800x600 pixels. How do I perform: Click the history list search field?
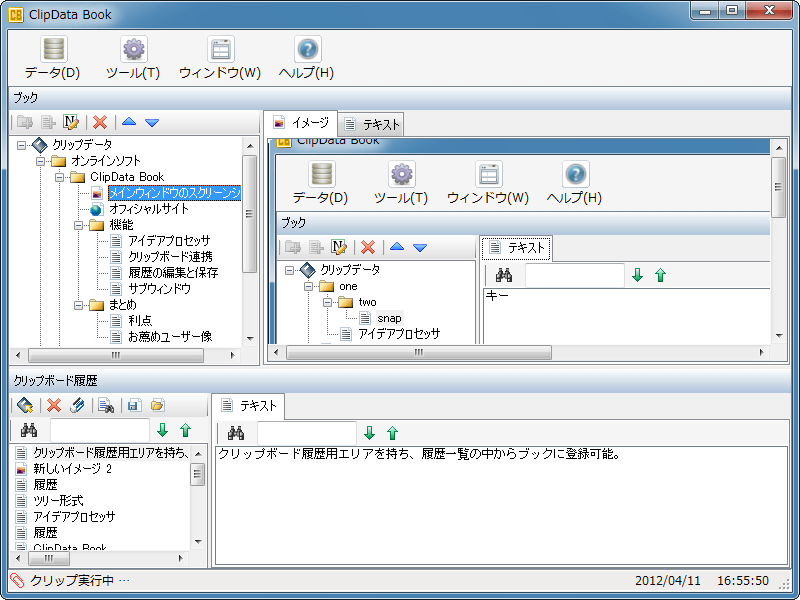[99, 431]
